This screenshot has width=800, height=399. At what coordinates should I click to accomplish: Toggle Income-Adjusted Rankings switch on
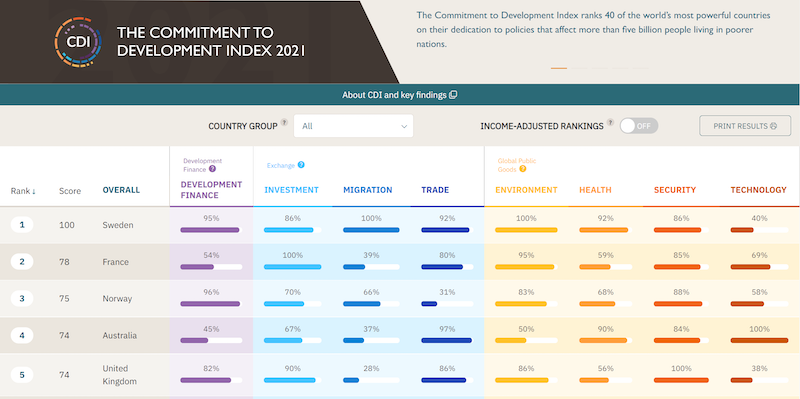pyautogui.click(x=639, y=126)
